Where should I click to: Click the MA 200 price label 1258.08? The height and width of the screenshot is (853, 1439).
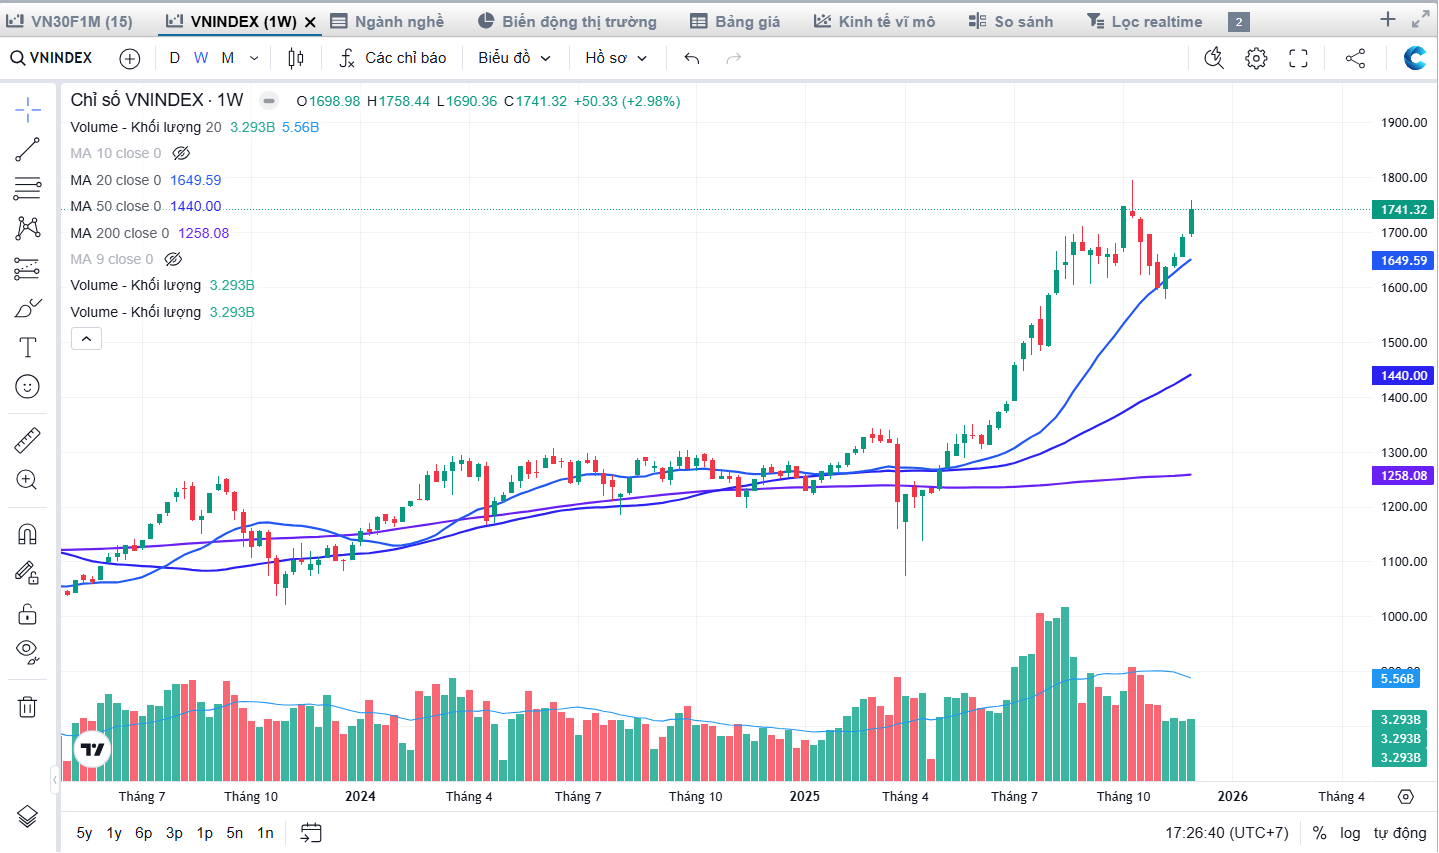coord(1403,476)
